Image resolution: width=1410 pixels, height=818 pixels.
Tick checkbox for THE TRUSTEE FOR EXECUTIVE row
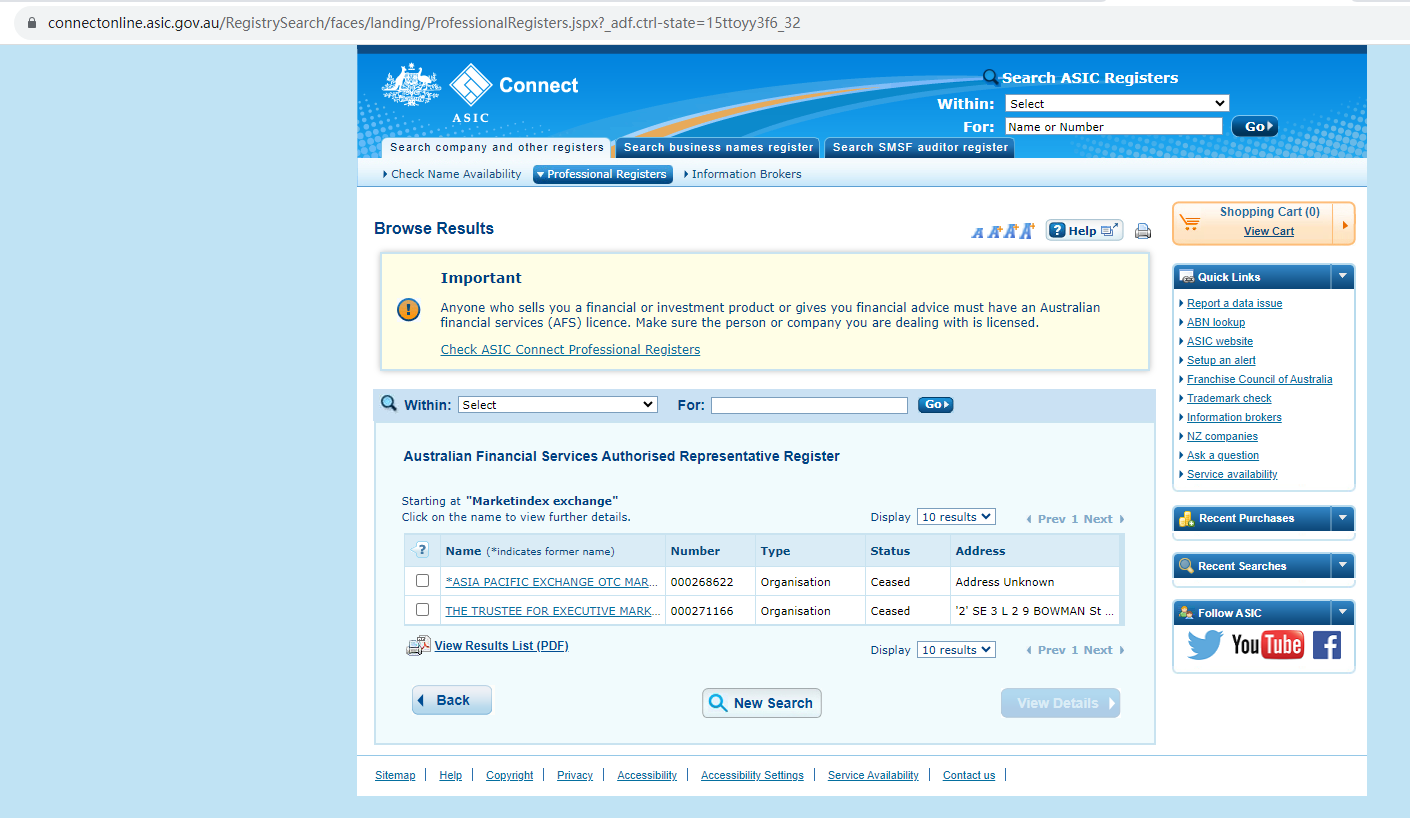[x=422, y=610]
